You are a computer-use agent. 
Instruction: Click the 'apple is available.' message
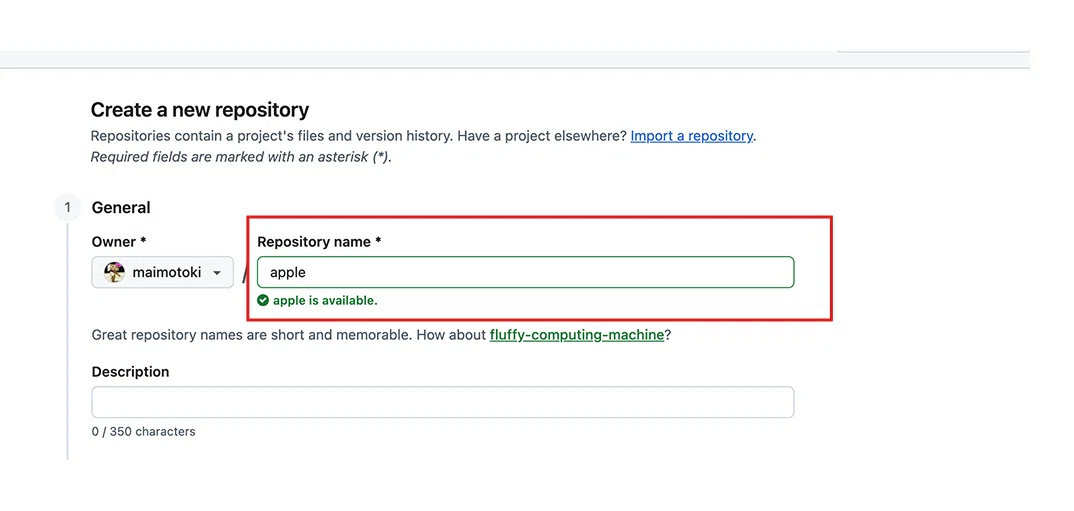point(325,300)
